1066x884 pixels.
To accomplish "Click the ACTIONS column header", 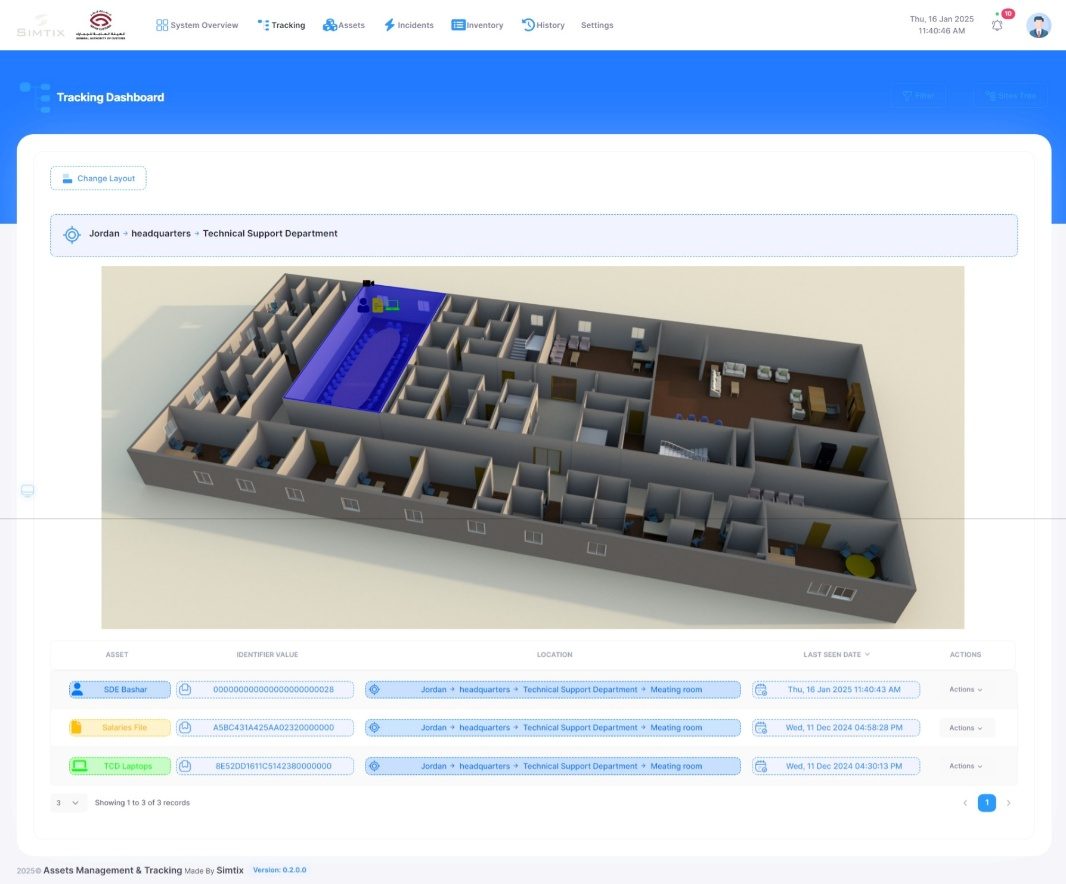I will tap(965, 654).
